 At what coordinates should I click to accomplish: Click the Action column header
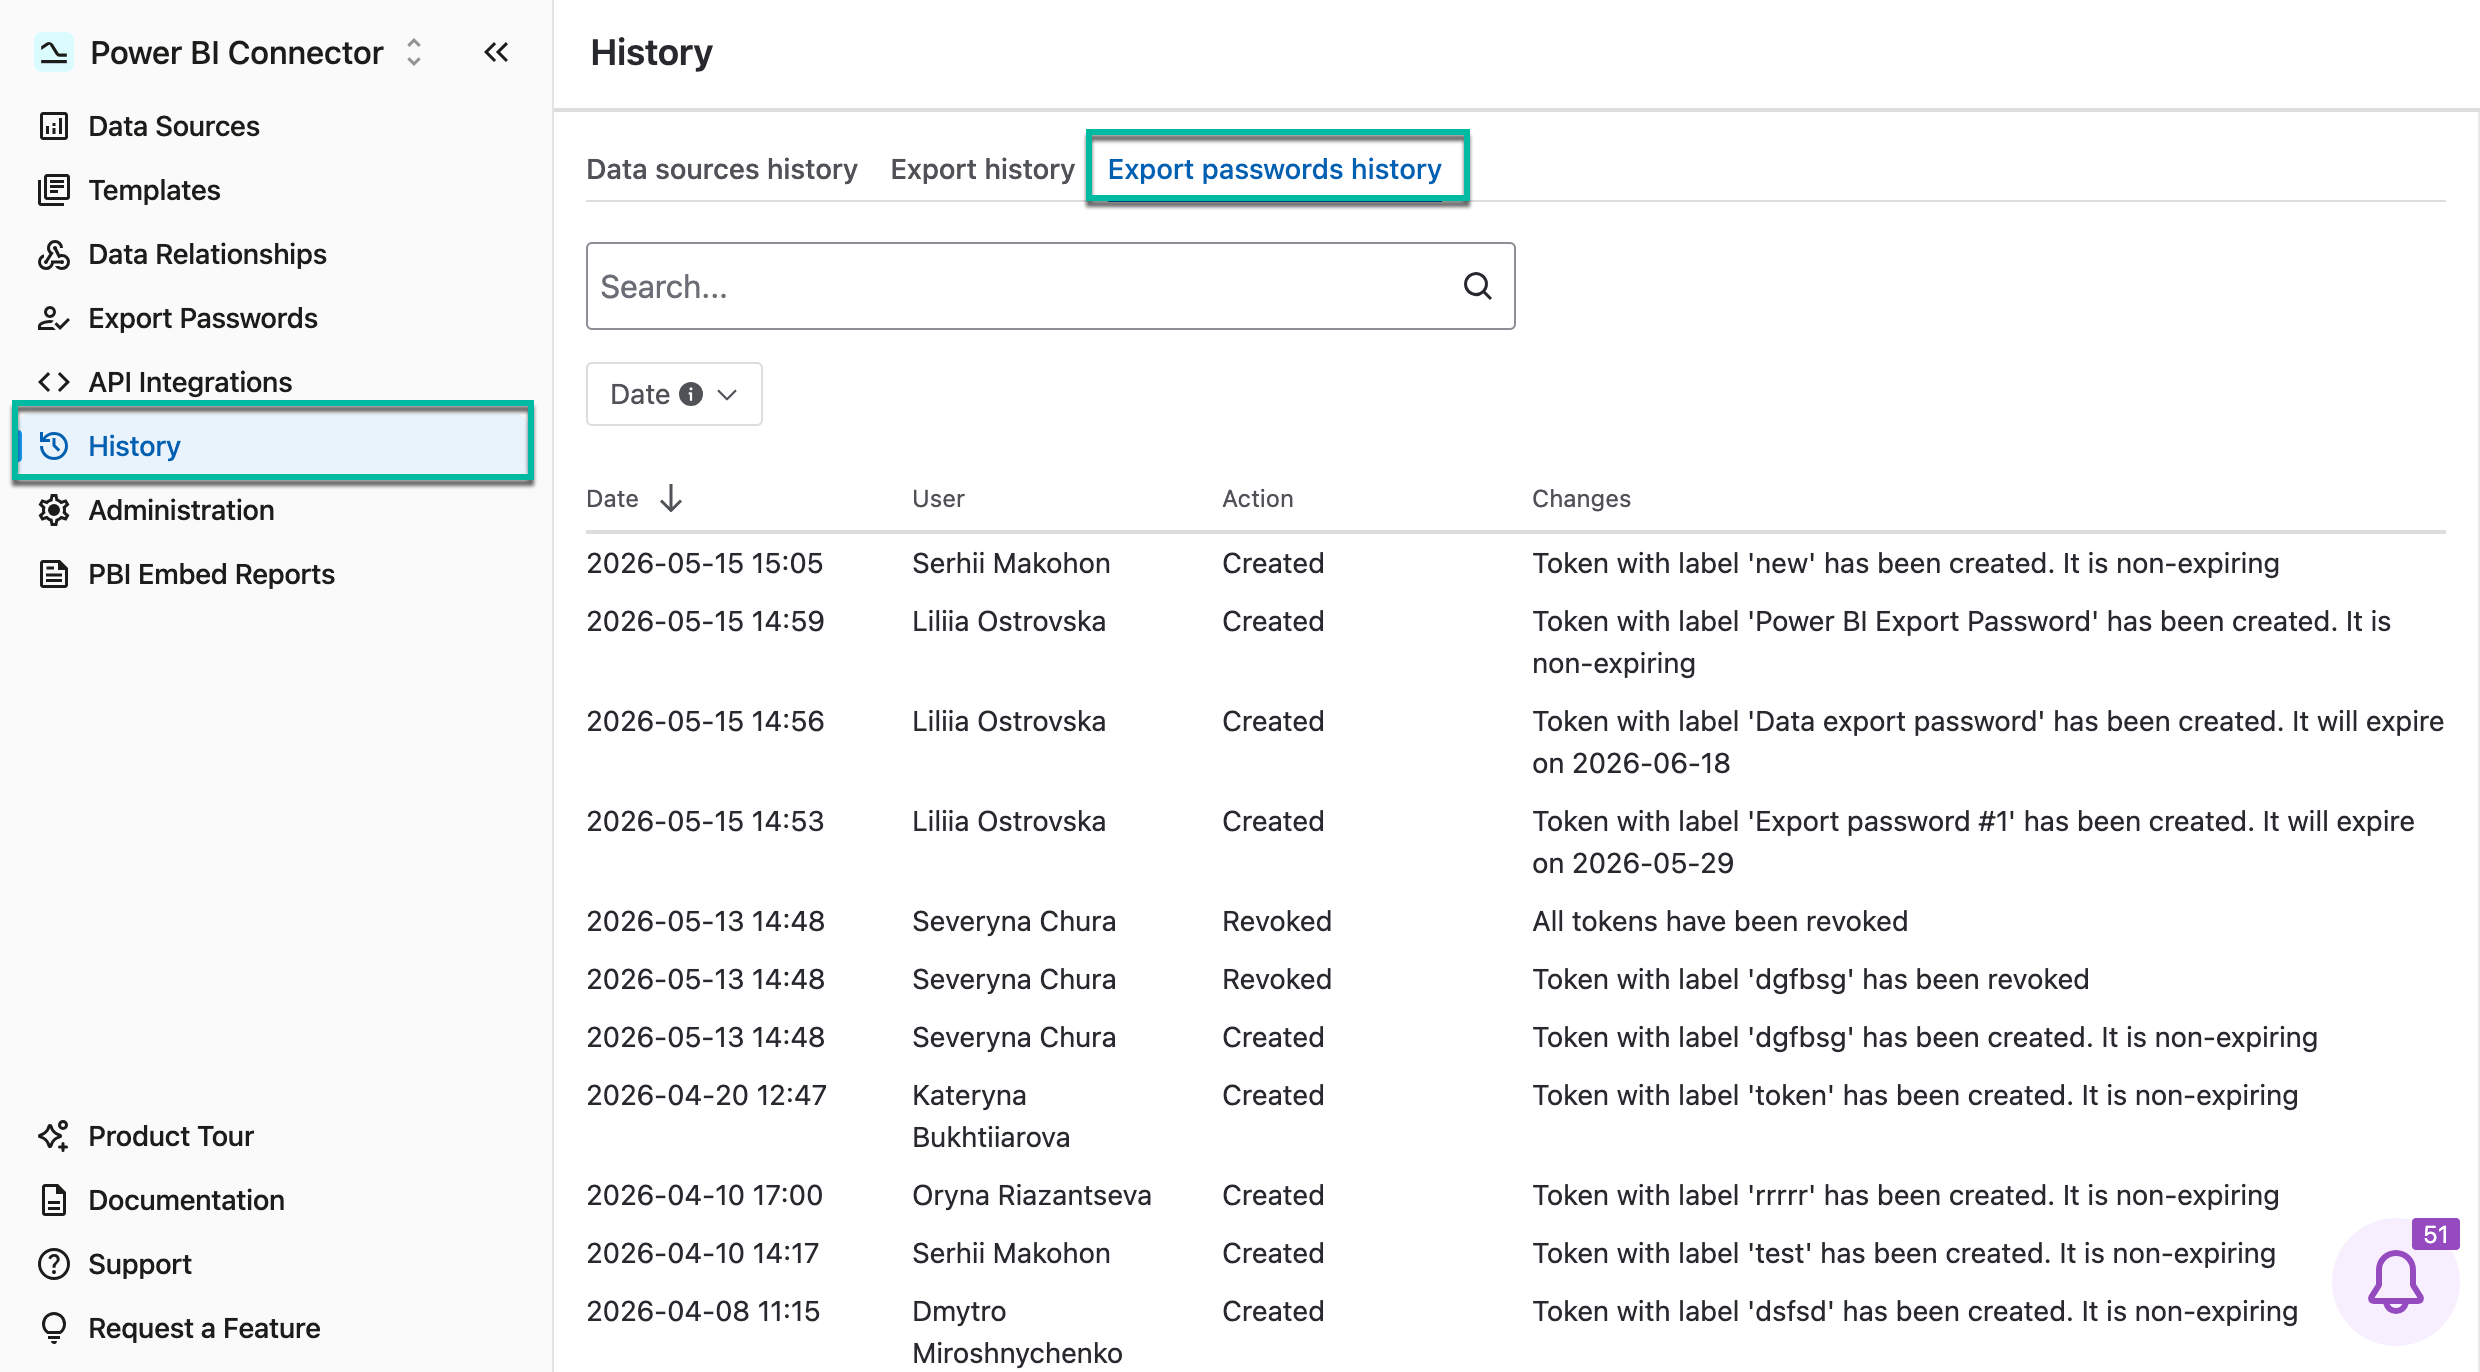point(1258,498)
